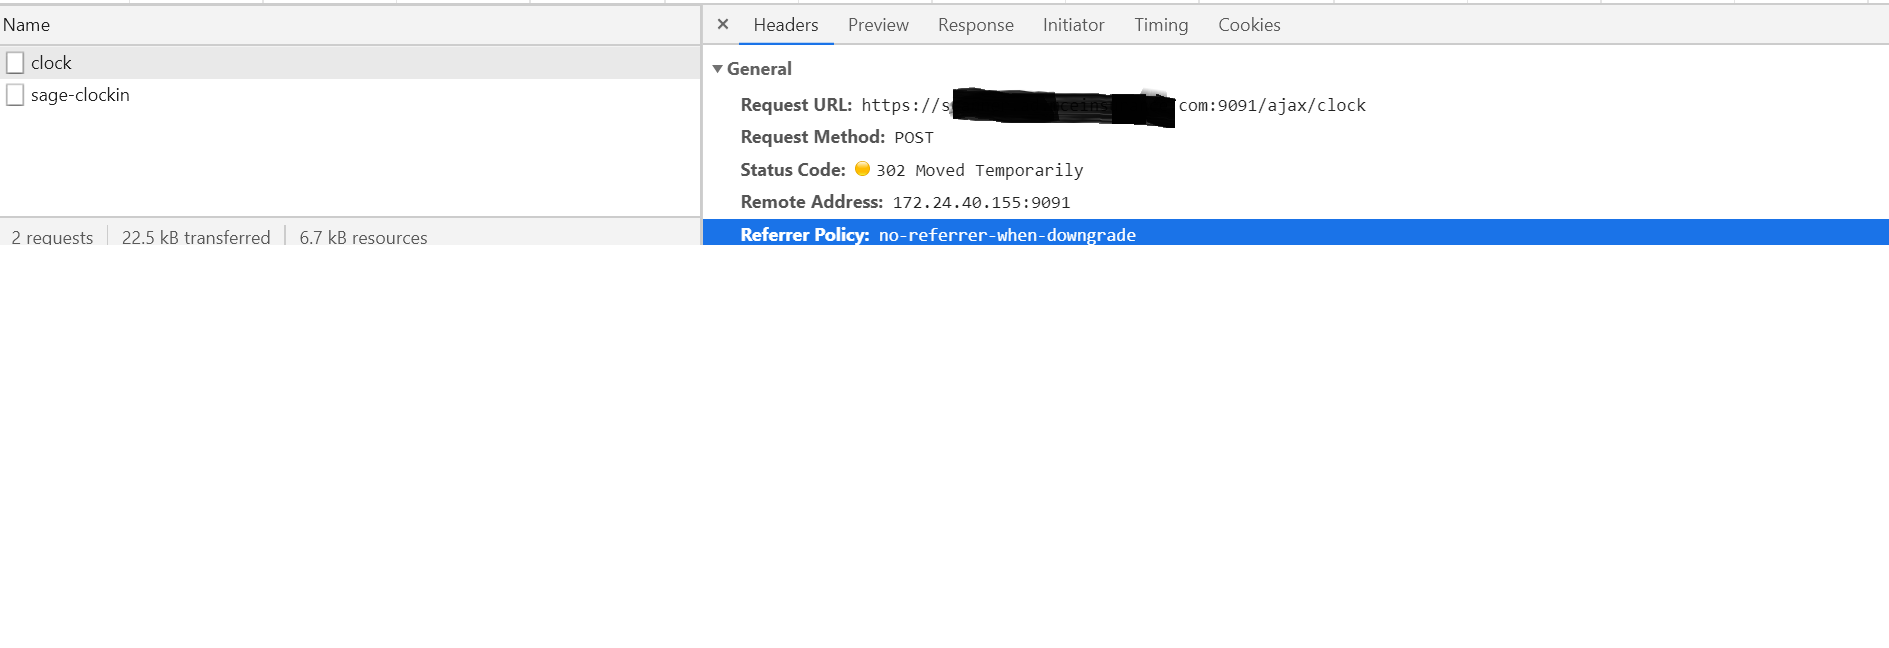Click the 302 Moved Temporarily text
The height and width of the screenshot is (648, 1889).
click(x=979, y=170)
